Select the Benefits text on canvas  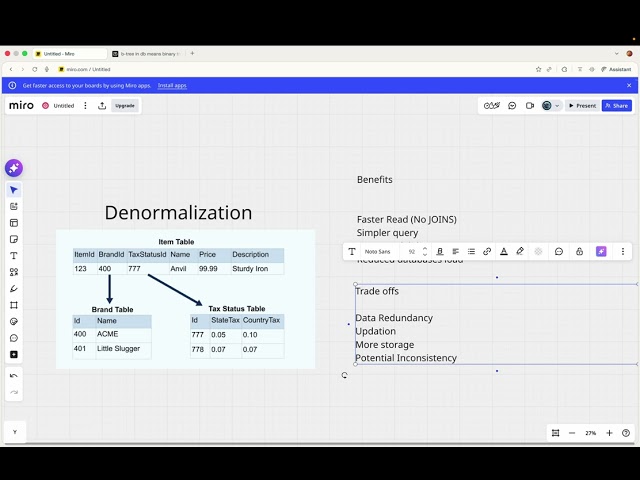pyautogui.click(x=375, y=180)
